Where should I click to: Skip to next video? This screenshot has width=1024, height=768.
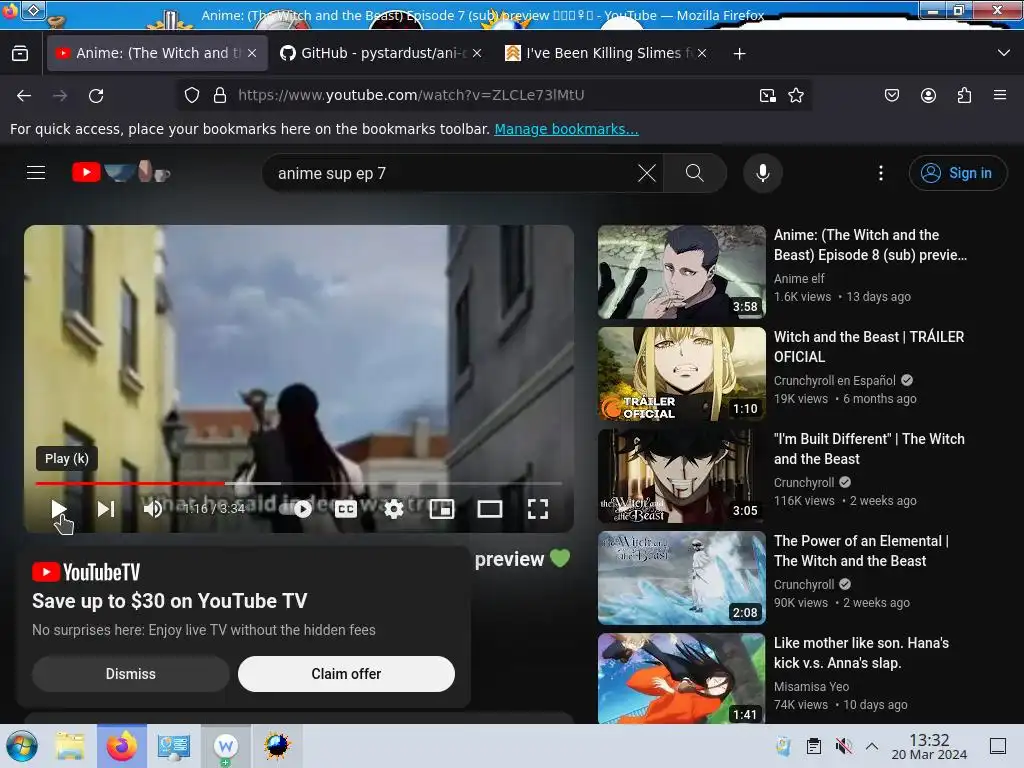tap(106, 509)
